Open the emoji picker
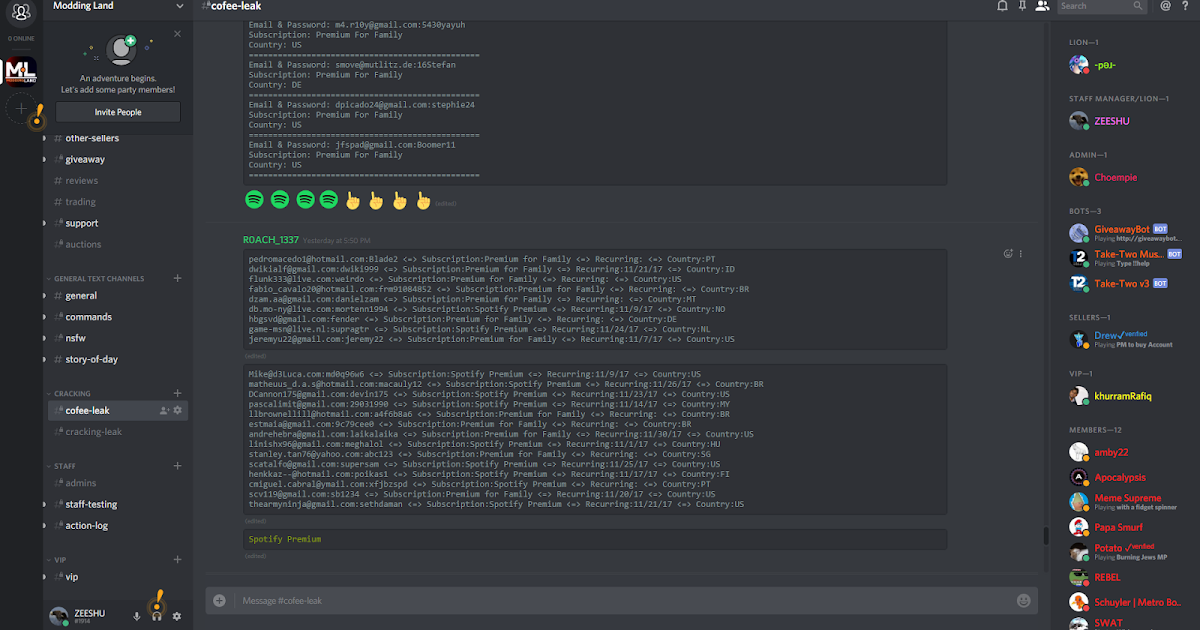This screenshot has height=630, width=1200. [x=1023, y=601]
